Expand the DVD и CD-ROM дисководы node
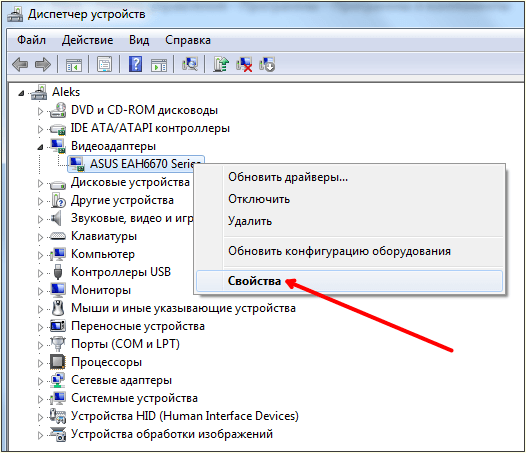This screenshot has width=526, height=453. click(x=40, y=111)
